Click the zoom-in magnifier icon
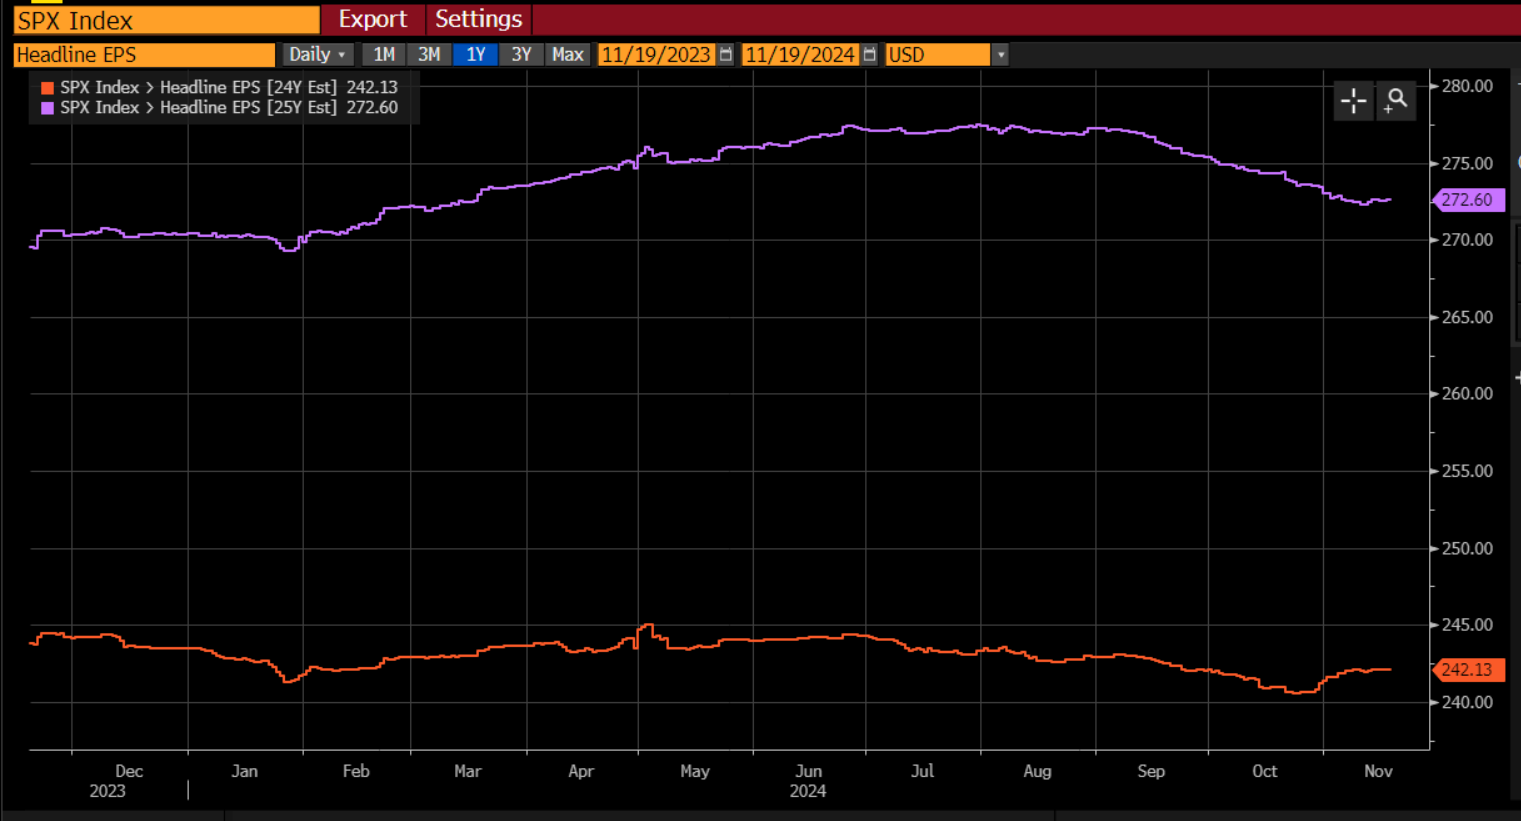The image size is (1521, 821). click(x=1396, y=100)
